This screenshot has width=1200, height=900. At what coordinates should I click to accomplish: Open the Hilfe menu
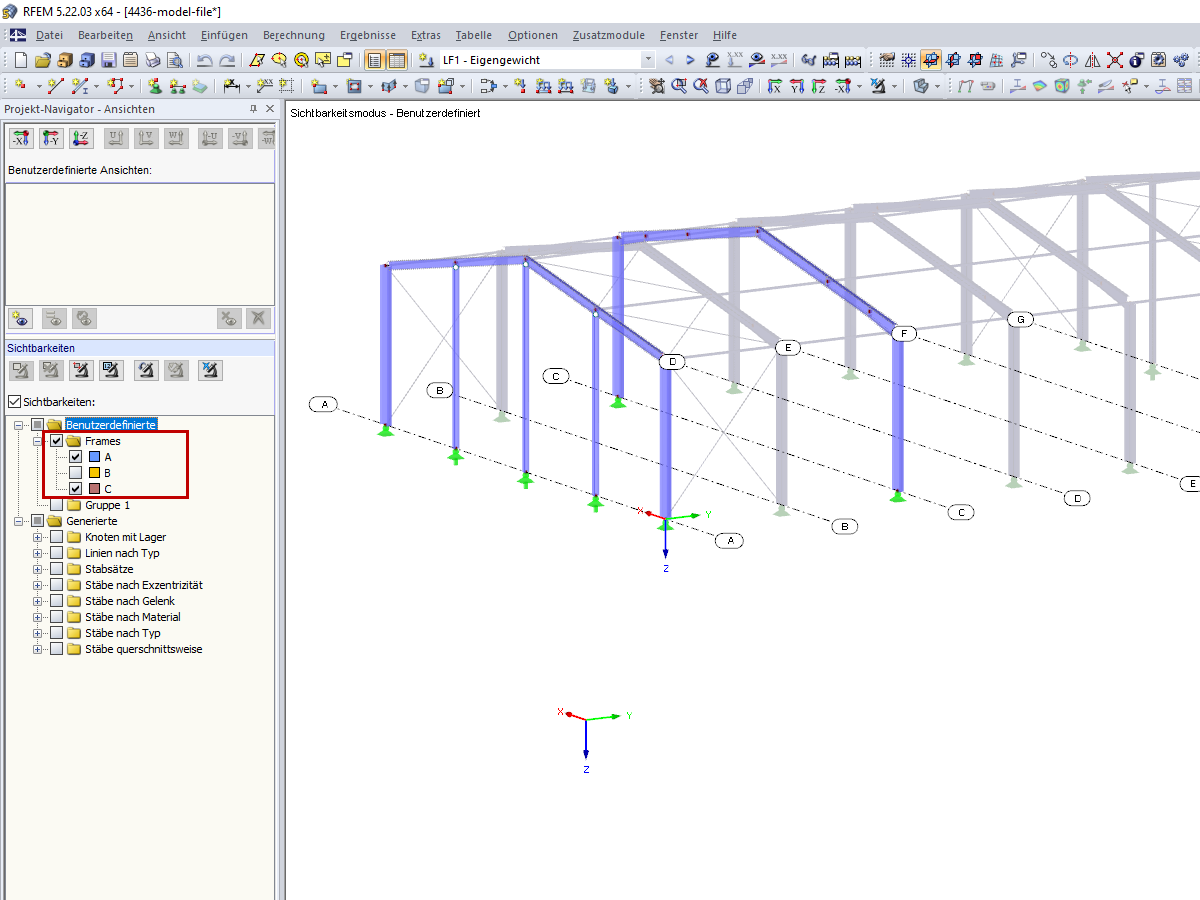(725, 35)
